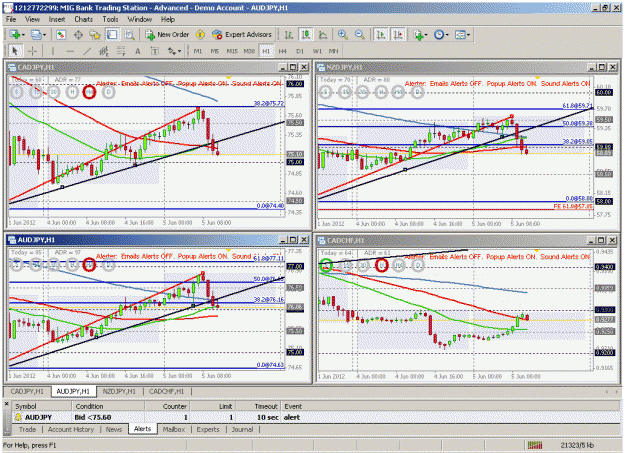Open the Account History tab
The height and width of the screenshot is (453, 625).
tap(71, 429)
